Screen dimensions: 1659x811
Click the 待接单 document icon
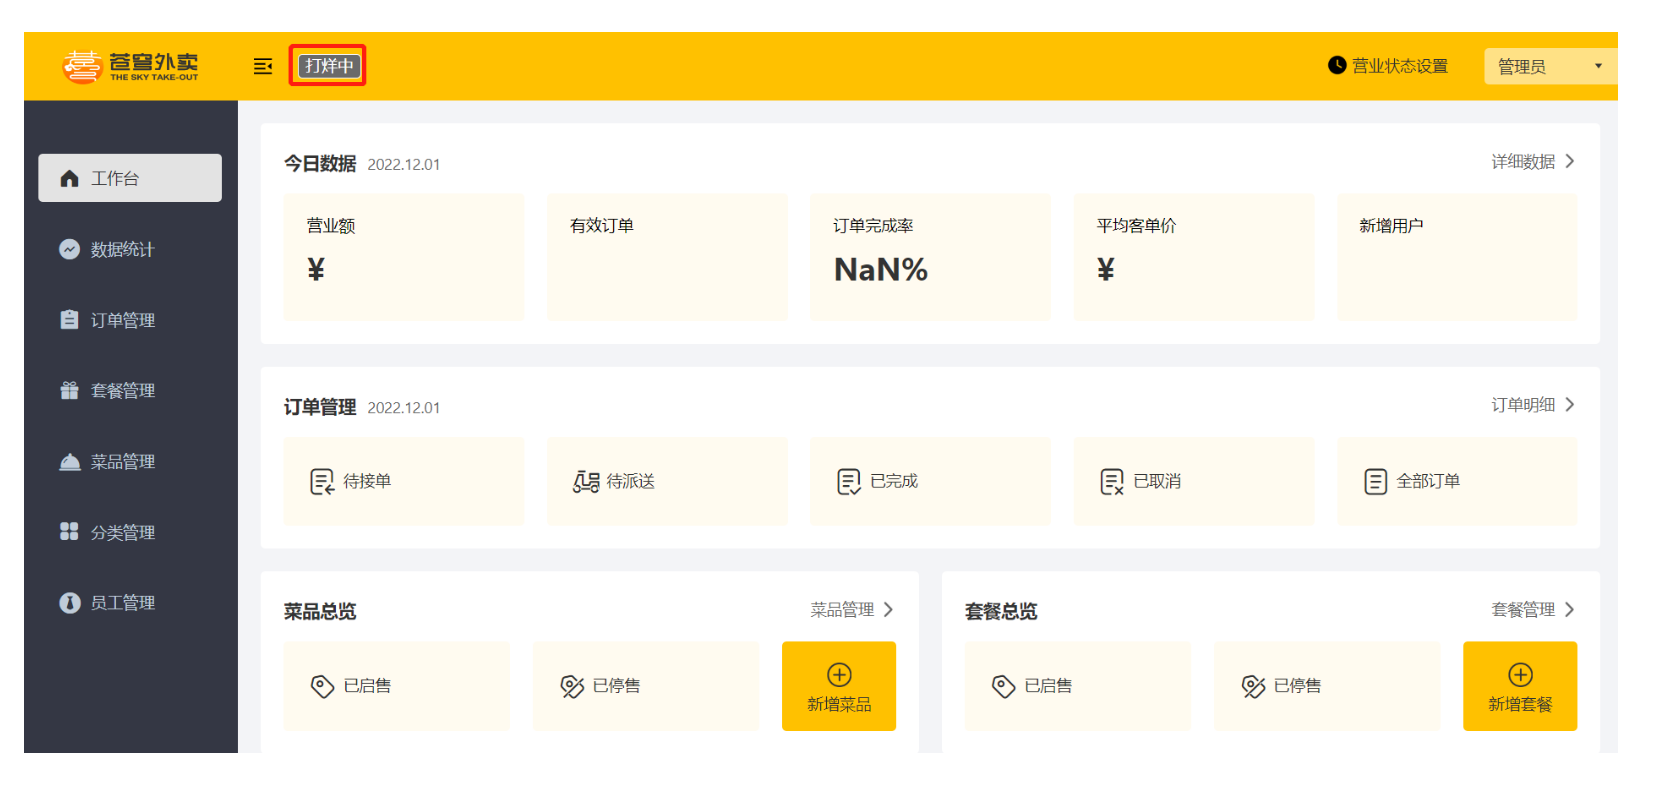pyautogui.click(x=321, y=482)
